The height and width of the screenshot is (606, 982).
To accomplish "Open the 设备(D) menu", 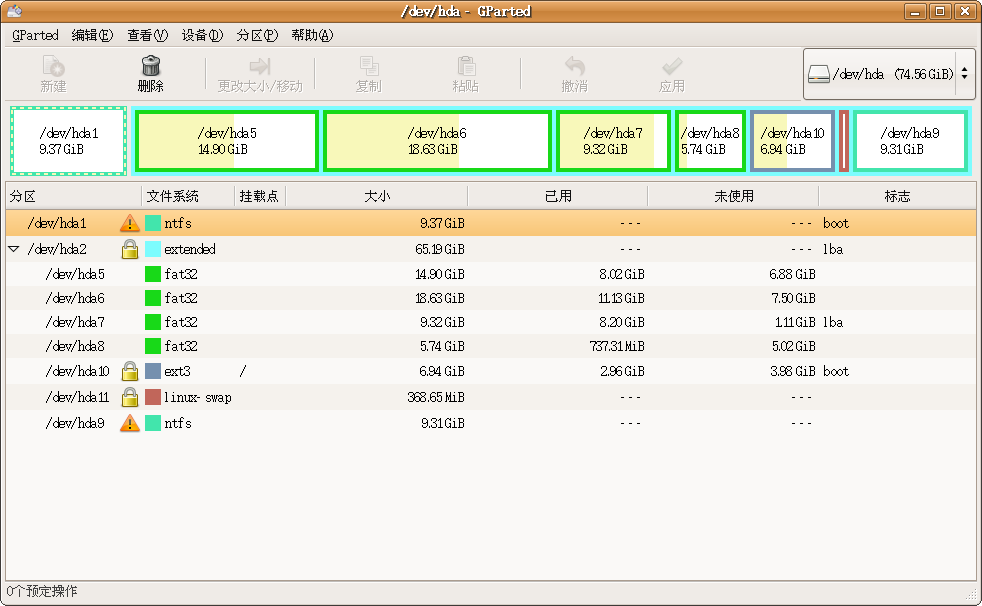I will pyautogui.click(x=202, y=35).
